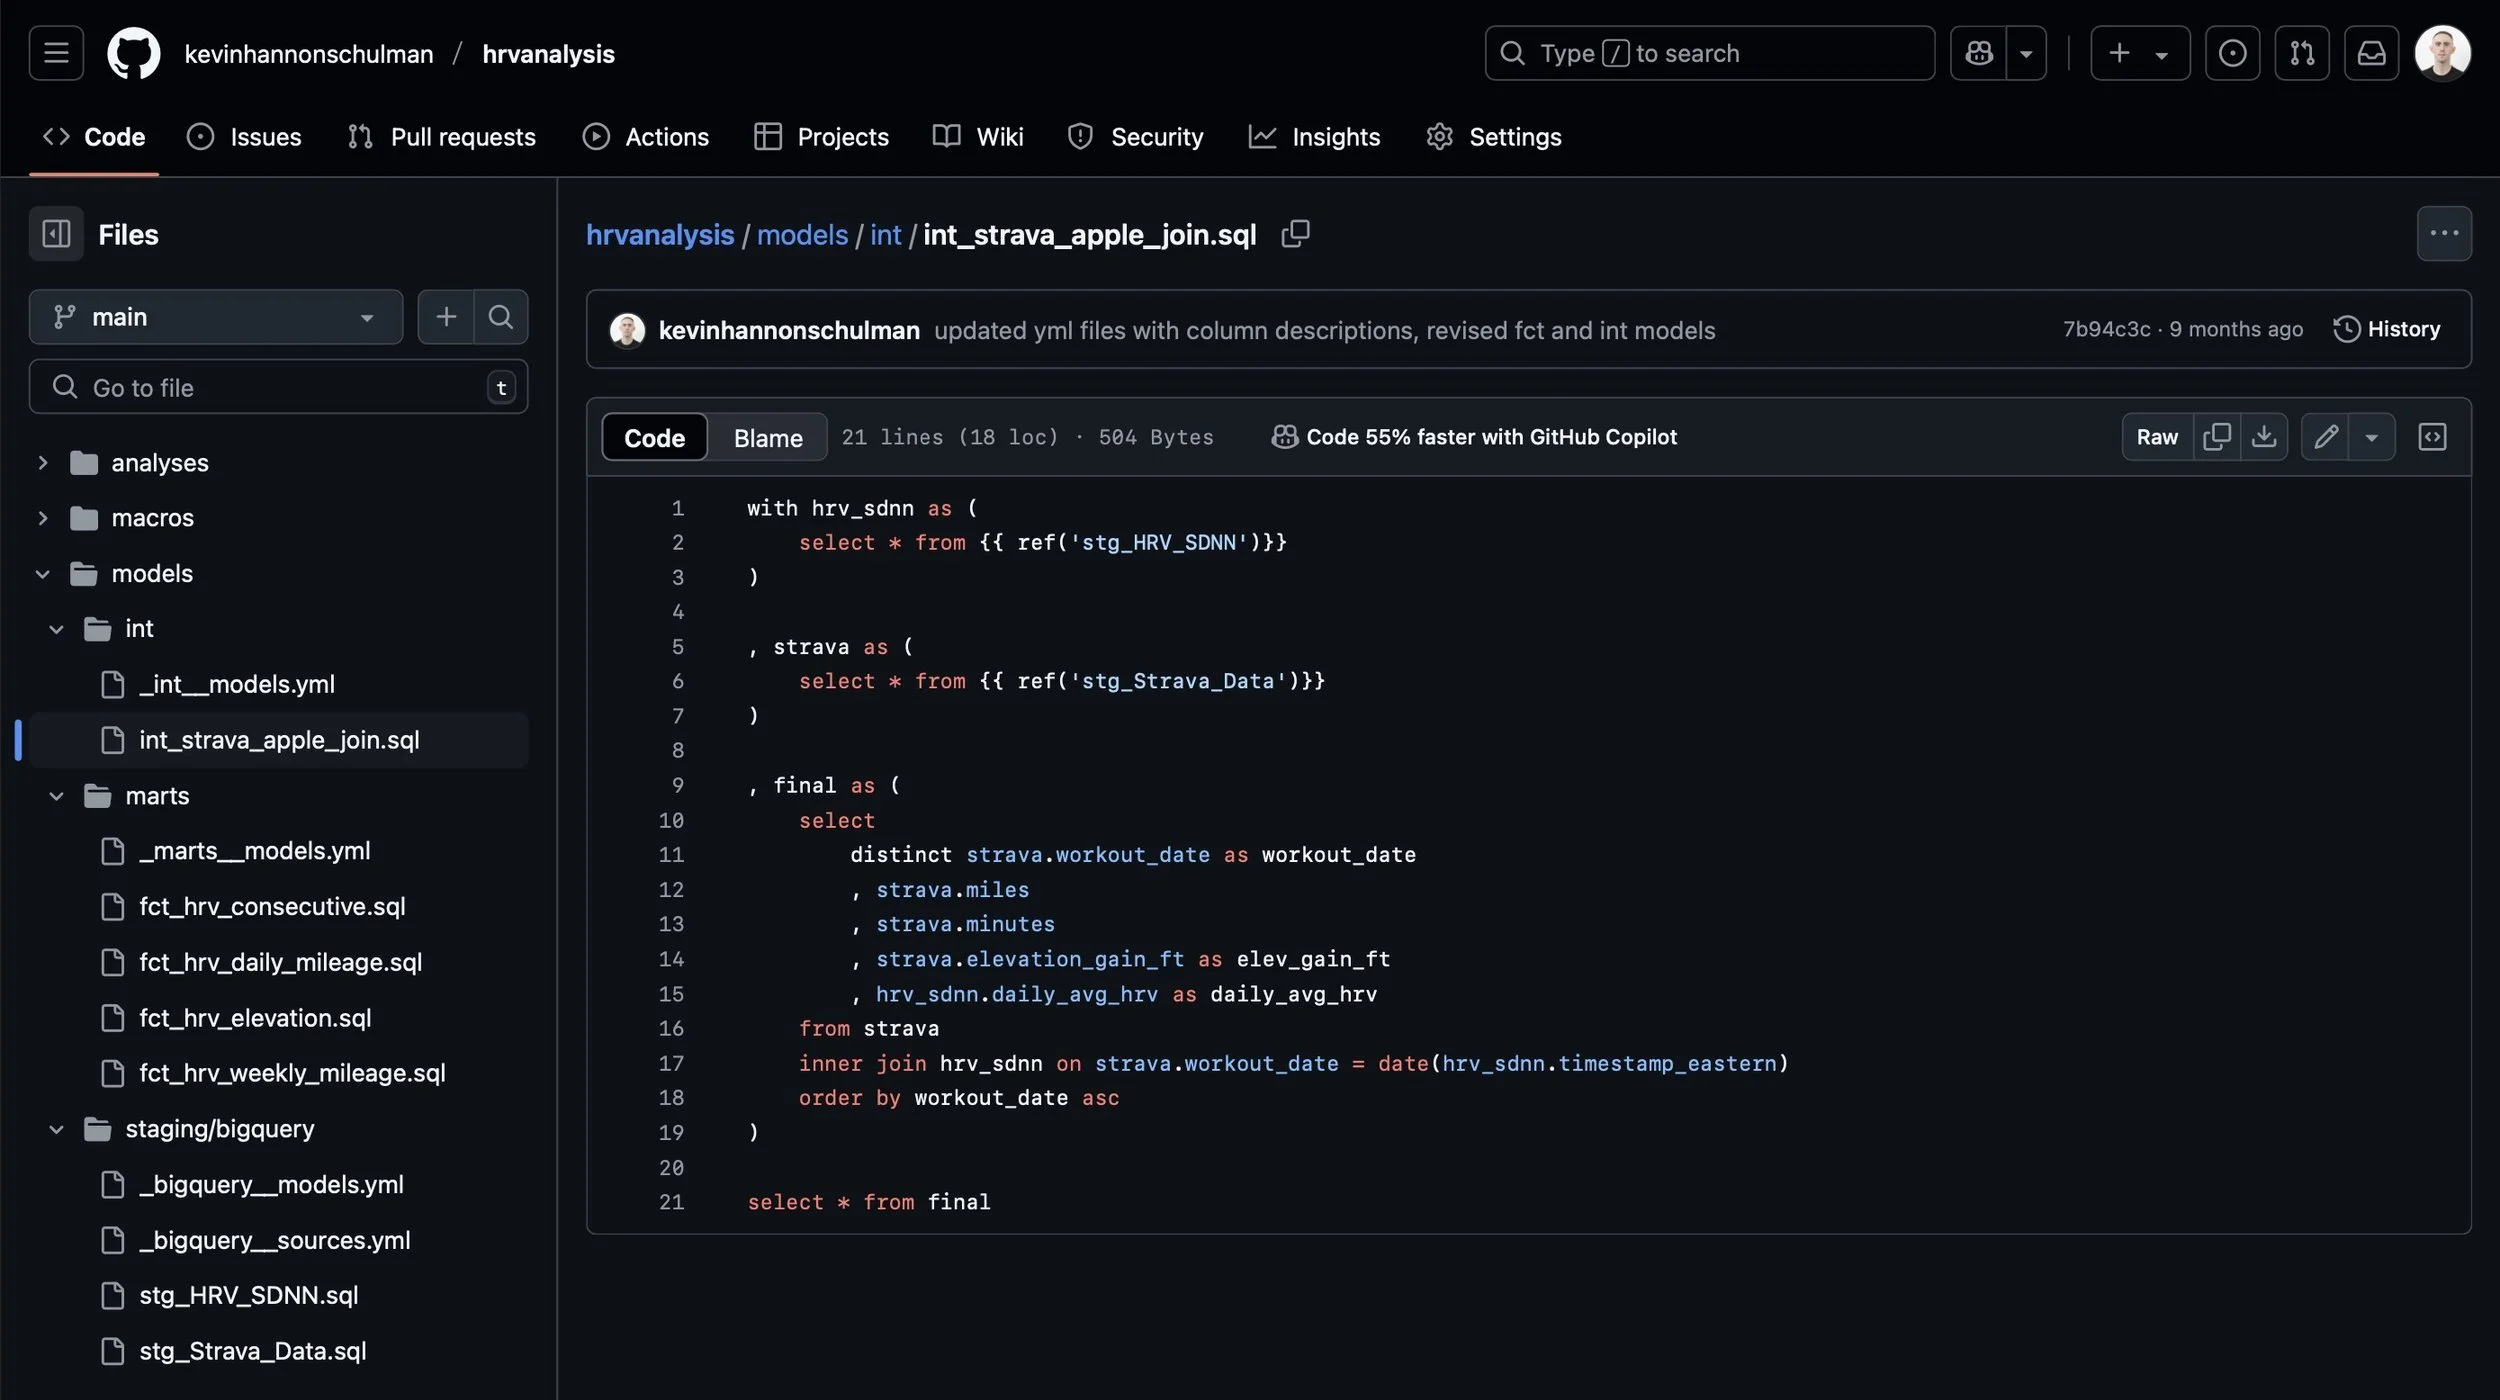
Task: Switch to the Code view toggle
Action: pyautogui.click(x=654, y=438)
